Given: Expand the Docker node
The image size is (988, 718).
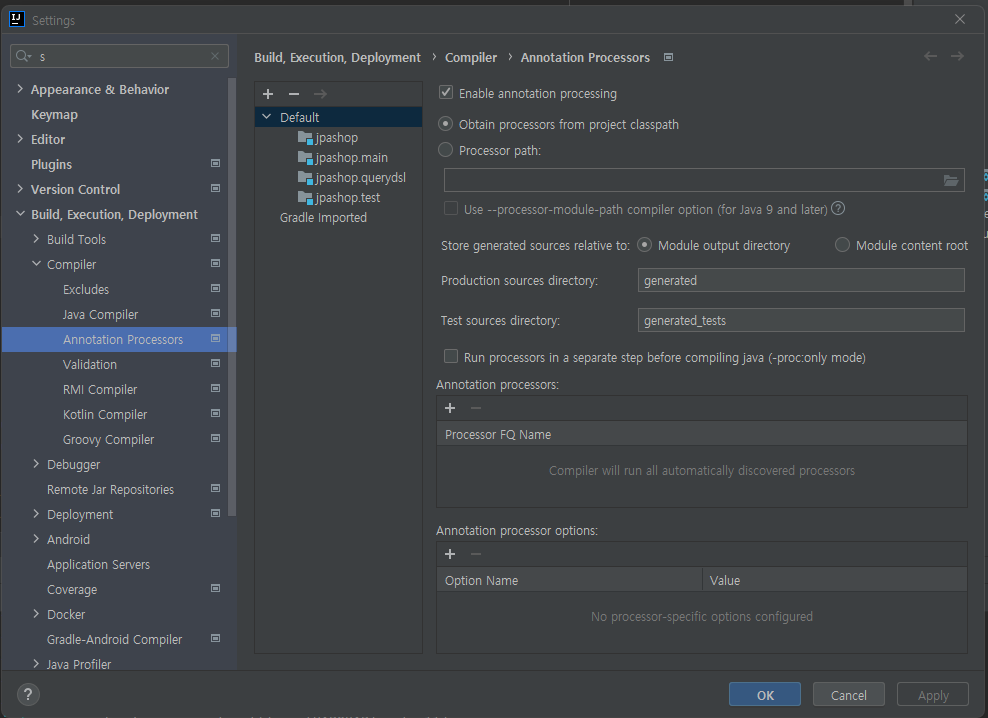Looking at the screenshot, I should (x=36, y=613).
